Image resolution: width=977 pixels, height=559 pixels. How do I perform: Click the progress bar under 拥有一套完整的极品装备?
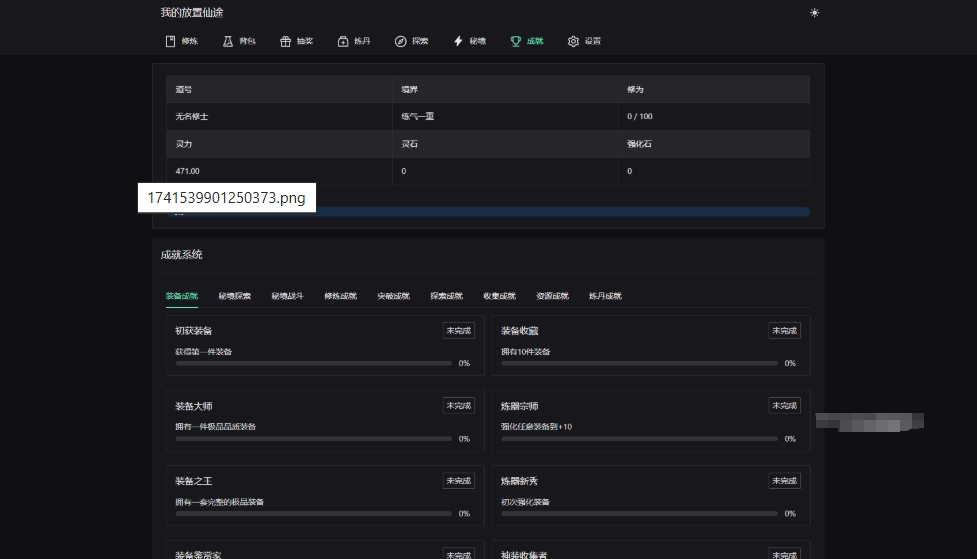pyautogui.click(x=313, y=514)
